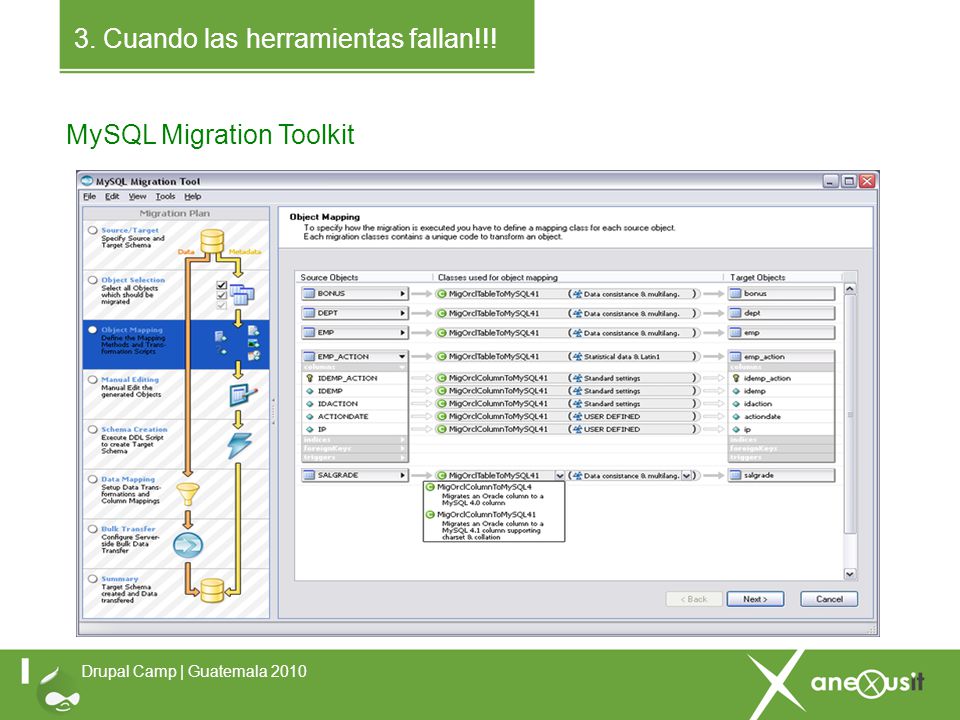The width and height of the screenshot is (960, 720).
Task: Select the target actiondate column
Action: pos(781,416)
